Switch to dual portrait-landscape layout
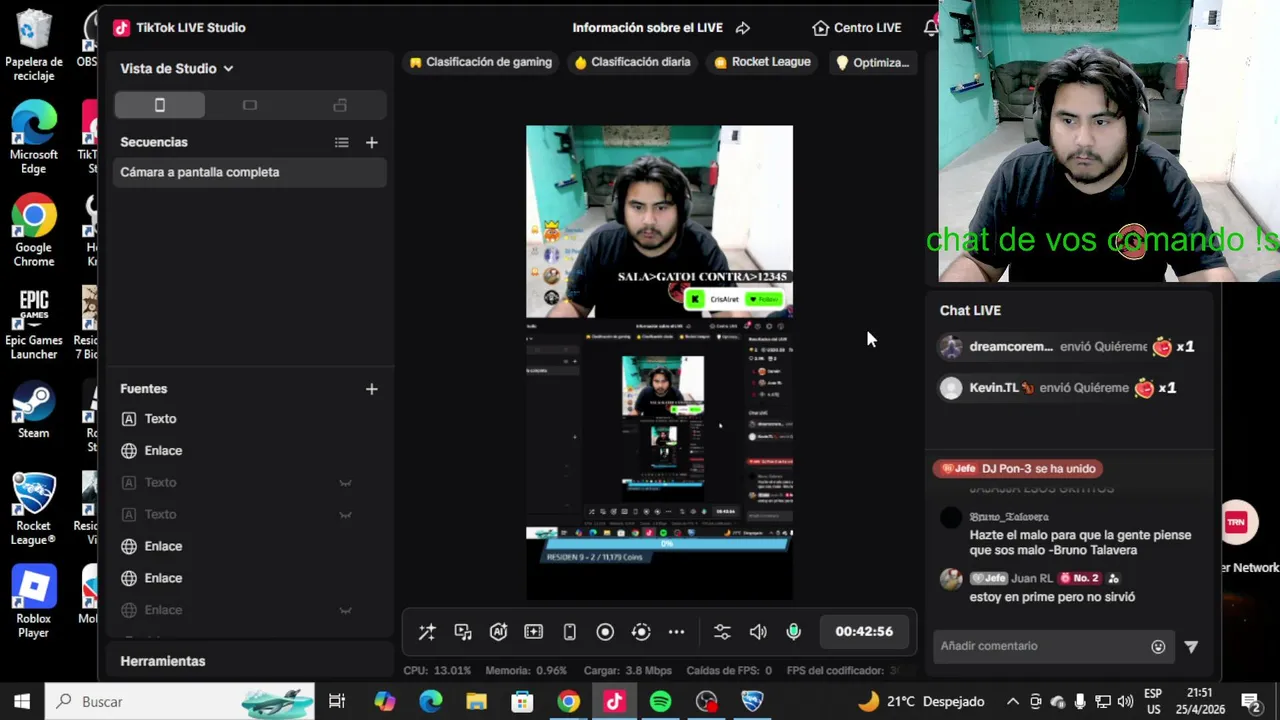Screen dimensions: 1280x720 (340, 105)
